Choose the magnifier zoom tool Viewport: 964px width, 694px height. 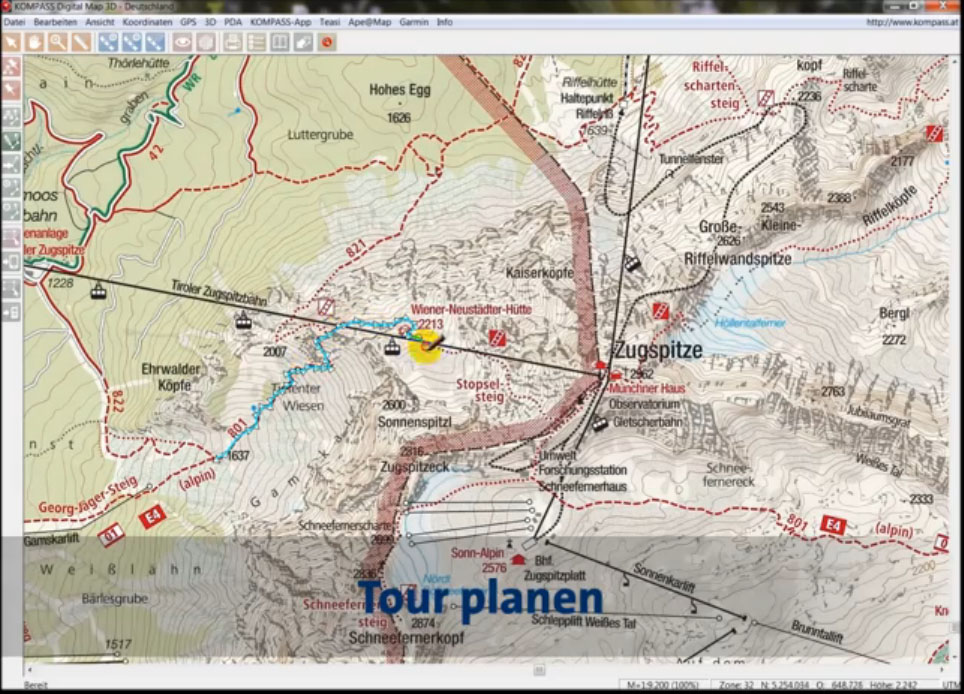(58, 42)
